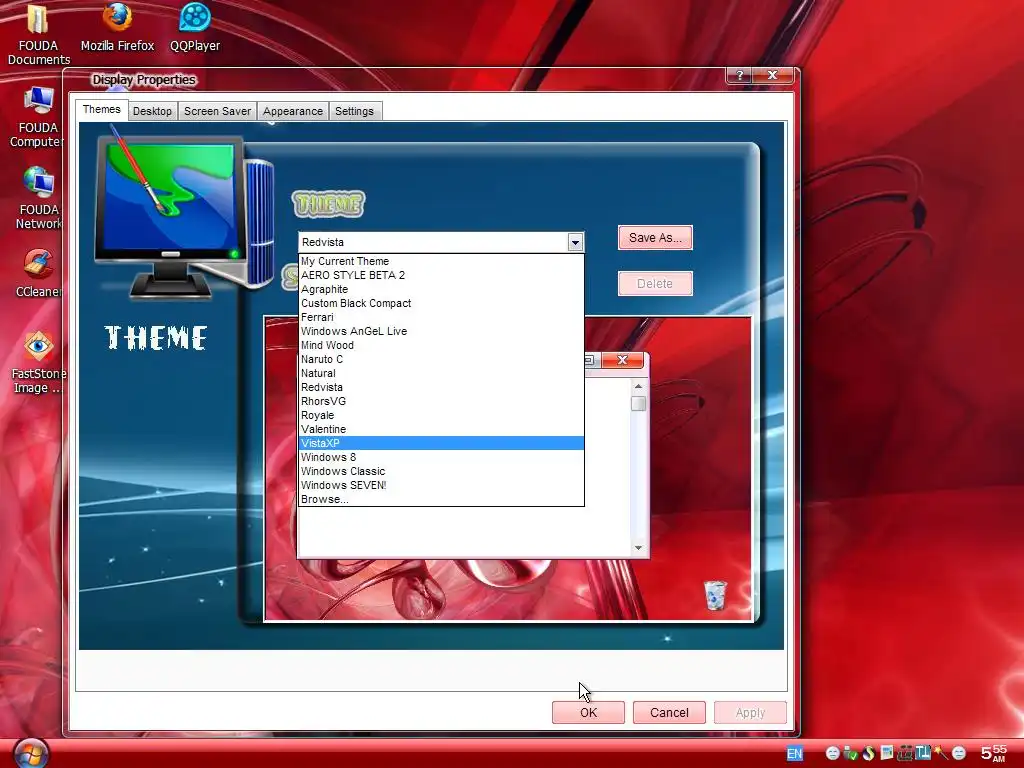The image size is (1024, 768).
Task: Open FOUDA Network desktop icon
Action: point(38,199)
